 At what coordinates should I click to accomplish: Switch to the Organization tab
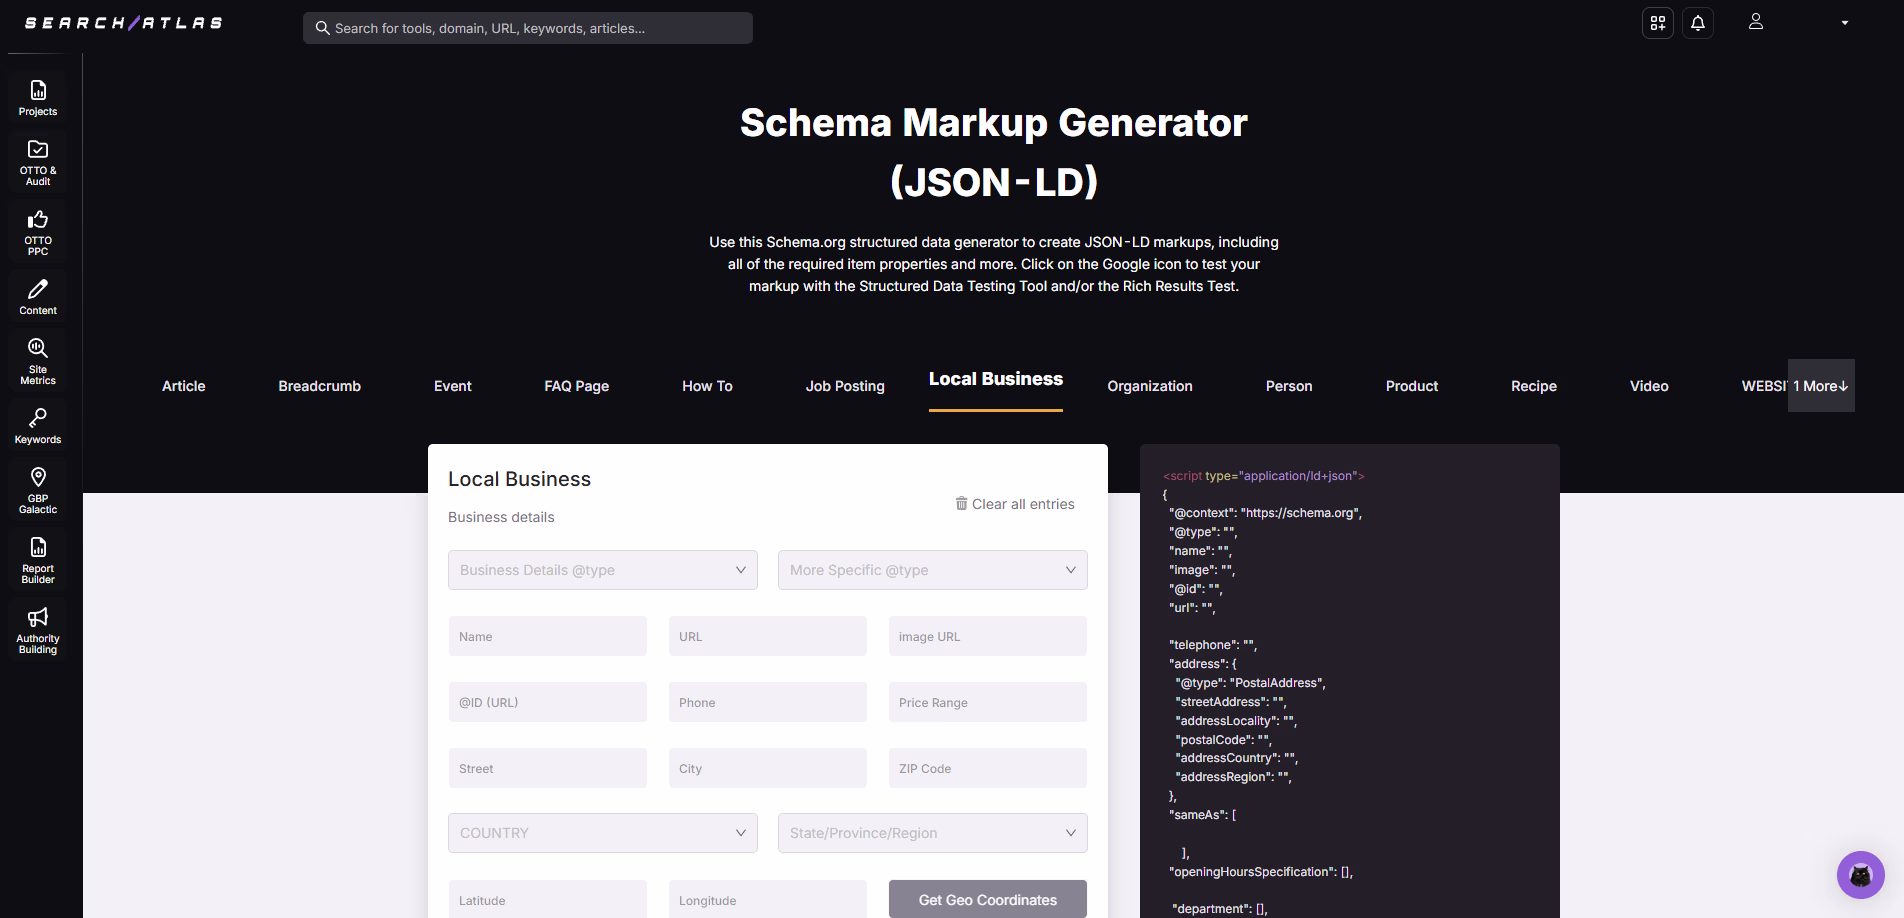[x=1149, y=386]
